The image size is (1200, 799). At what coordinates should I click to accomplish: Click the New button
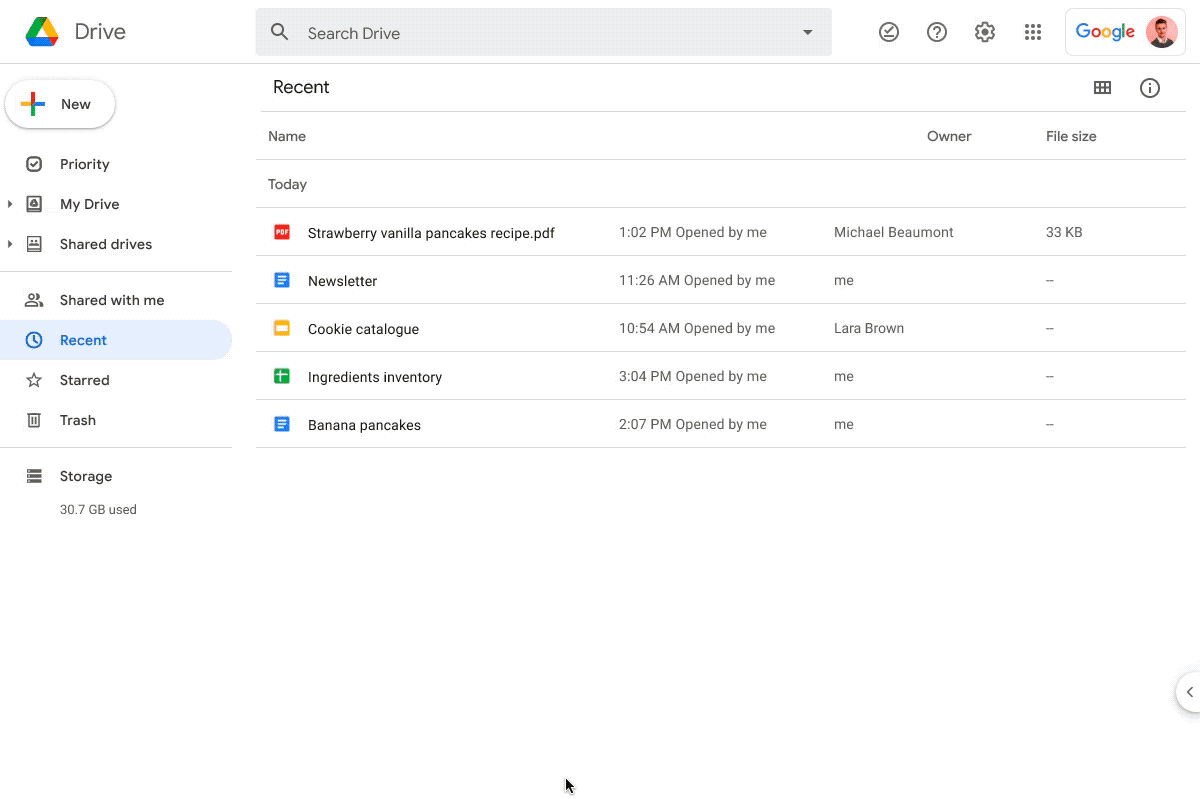pyautogui.click(x=60, y=104)
